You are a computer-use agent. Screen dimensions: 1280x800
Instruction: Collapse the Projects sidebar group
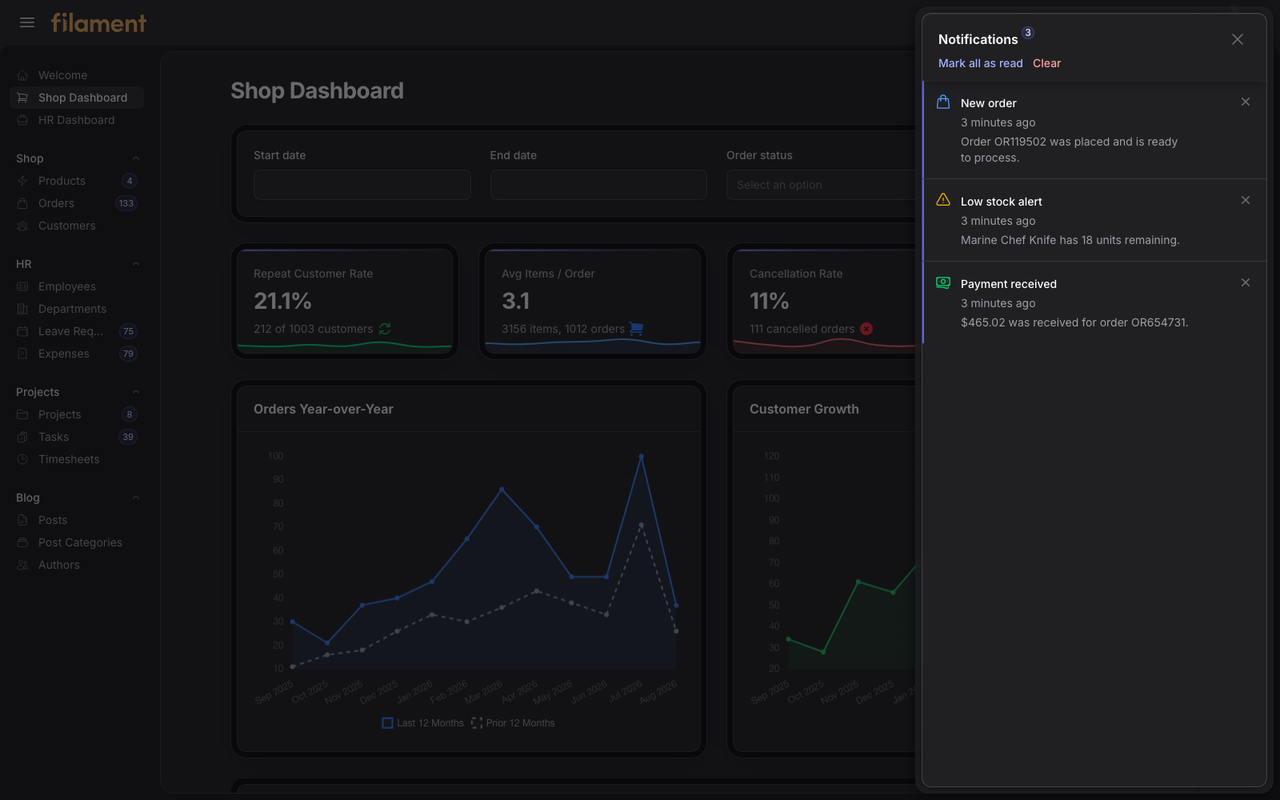(136, 392)
